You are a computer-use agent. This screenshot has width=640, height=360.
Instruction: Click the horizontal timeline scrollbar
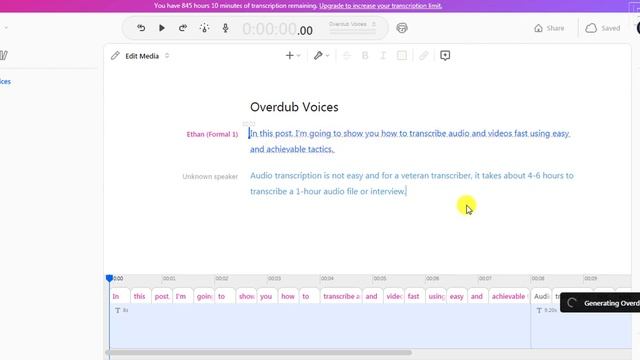(x=259, y=352)
